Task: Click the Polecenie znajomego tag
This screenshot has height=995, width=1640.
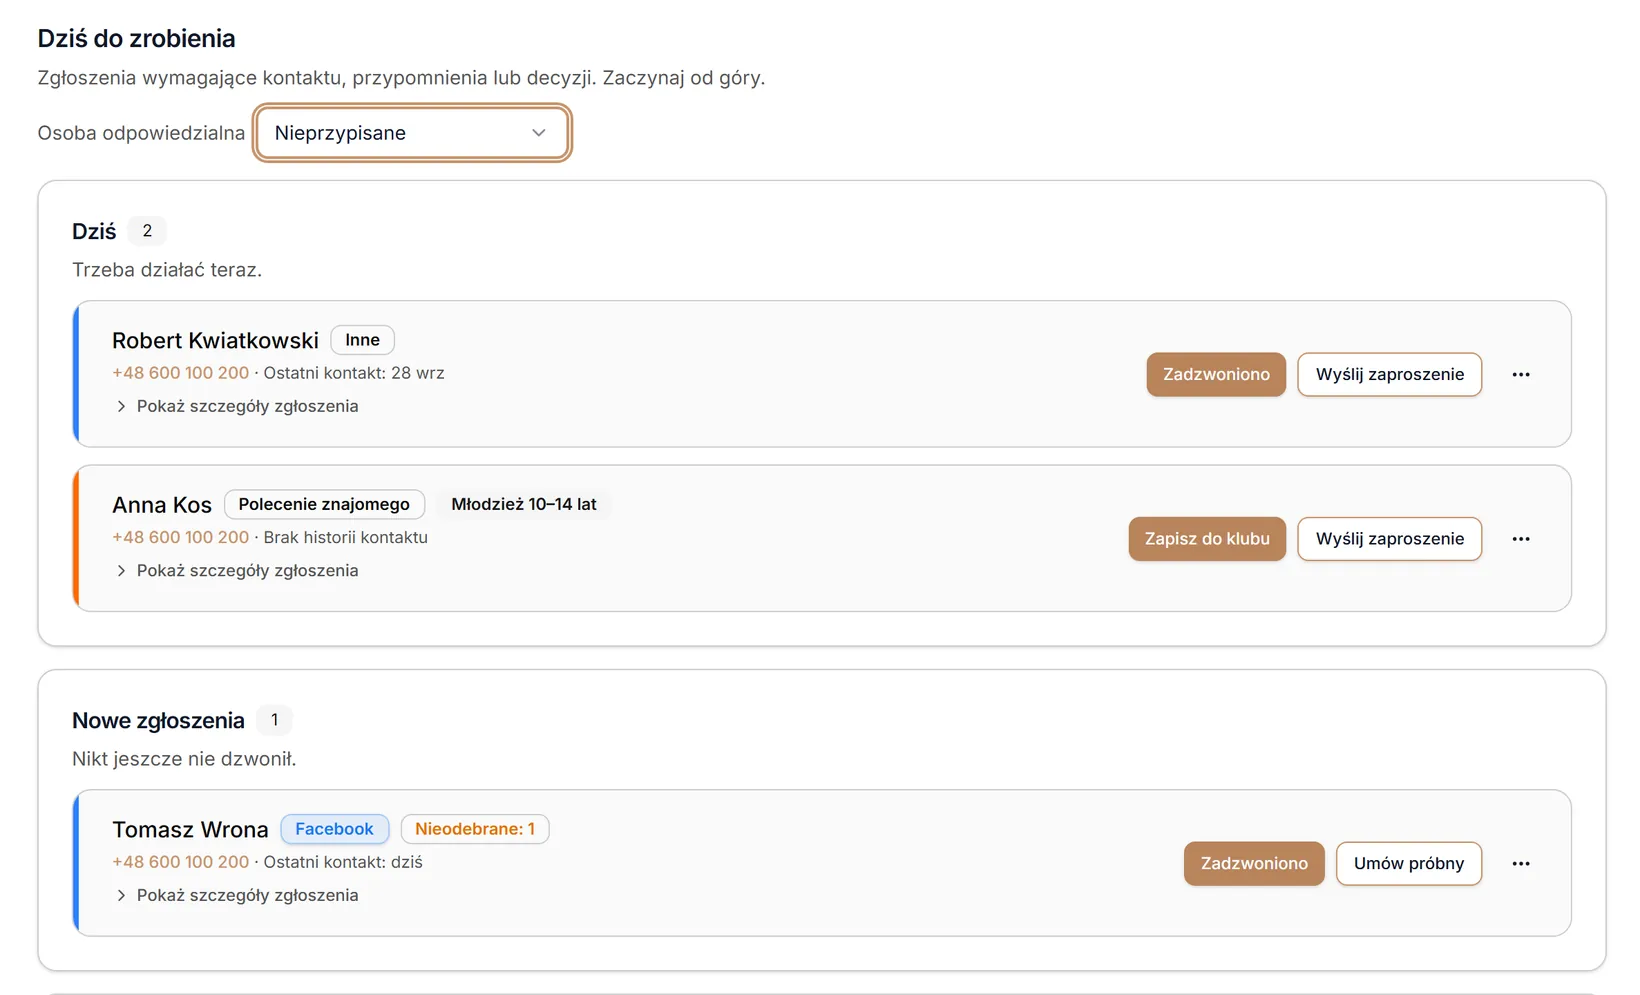Action: tap(324, 504)
